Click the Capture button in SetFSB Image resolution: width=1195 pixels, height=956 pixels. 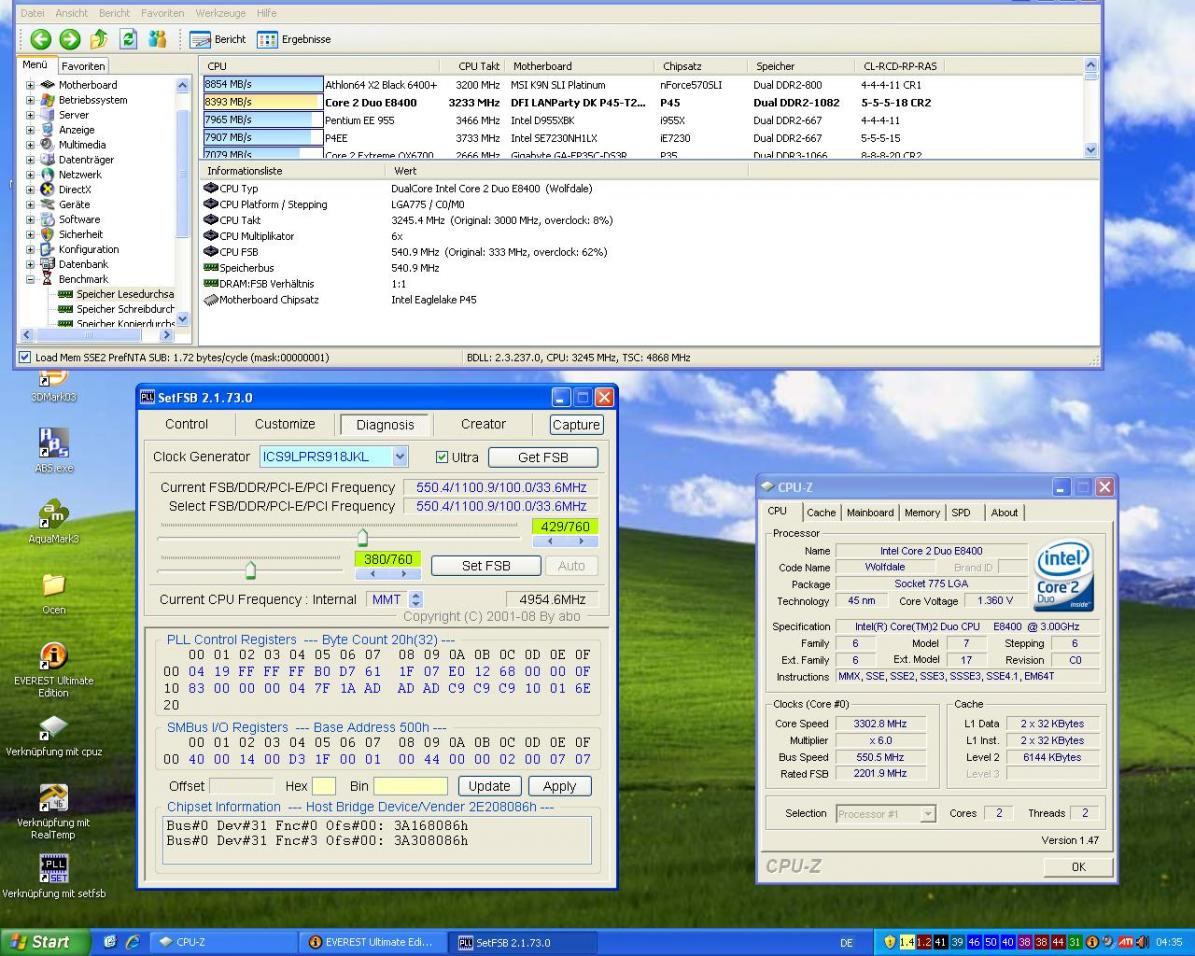click(576, 425)
